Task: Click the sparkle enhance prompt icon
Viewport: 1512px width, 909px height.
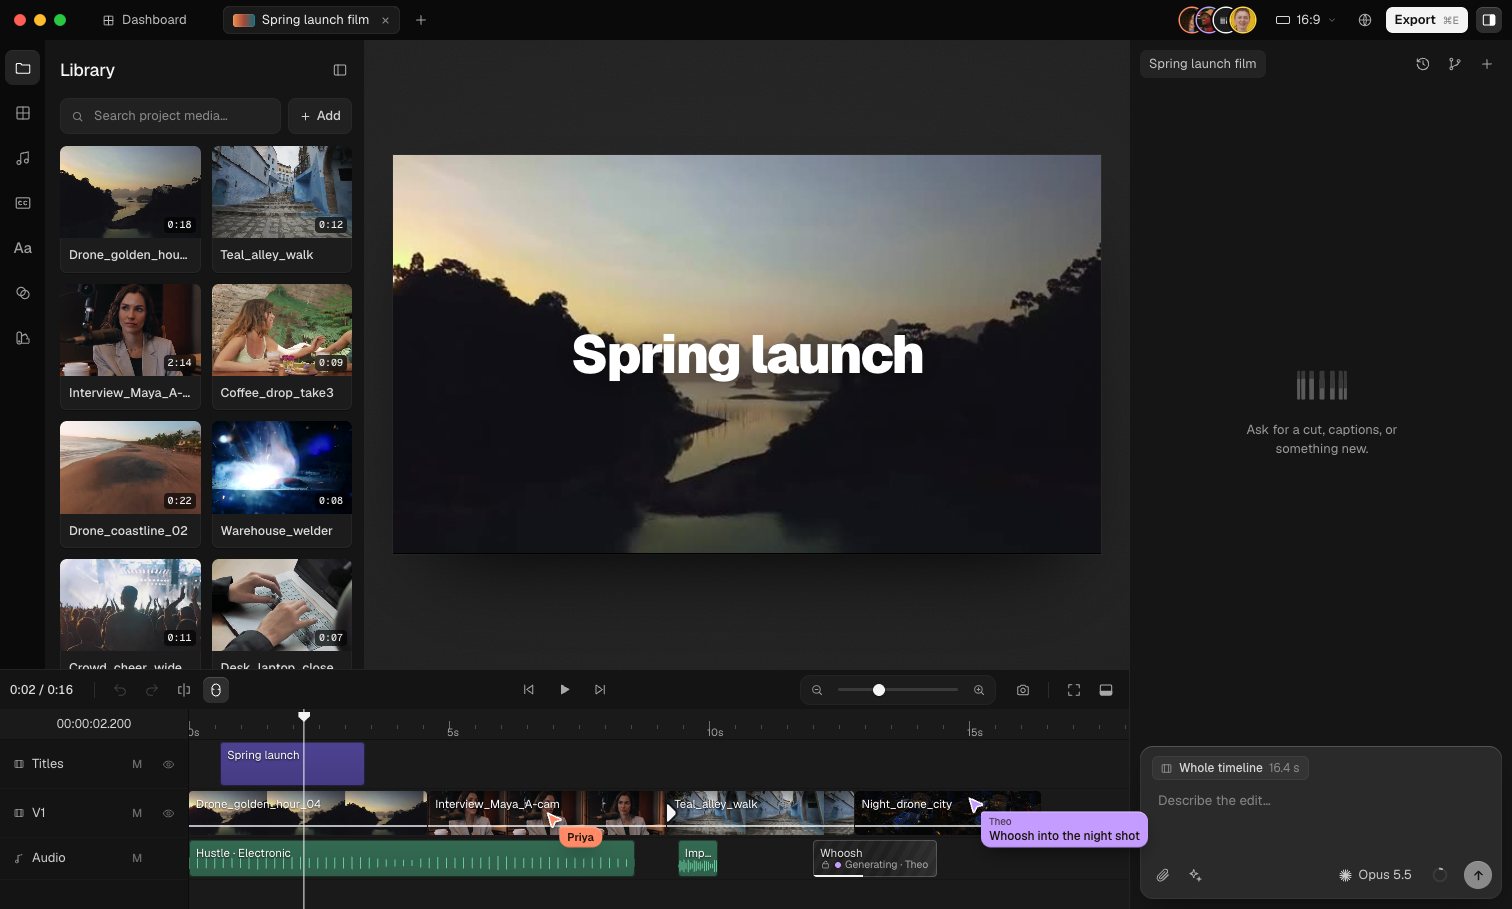Action: pyautogui.click(x=1195, y=875)
